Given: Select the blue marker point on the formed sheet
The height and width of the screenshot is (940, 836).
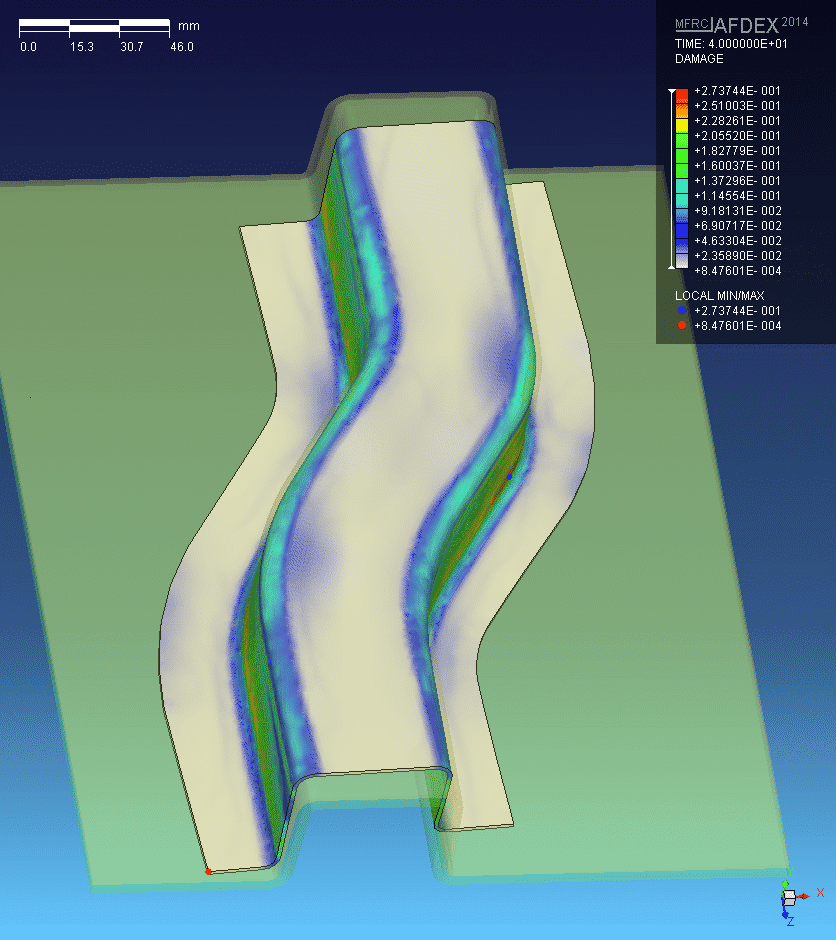Looking at the screenshot, I should [x=509, y=477].
